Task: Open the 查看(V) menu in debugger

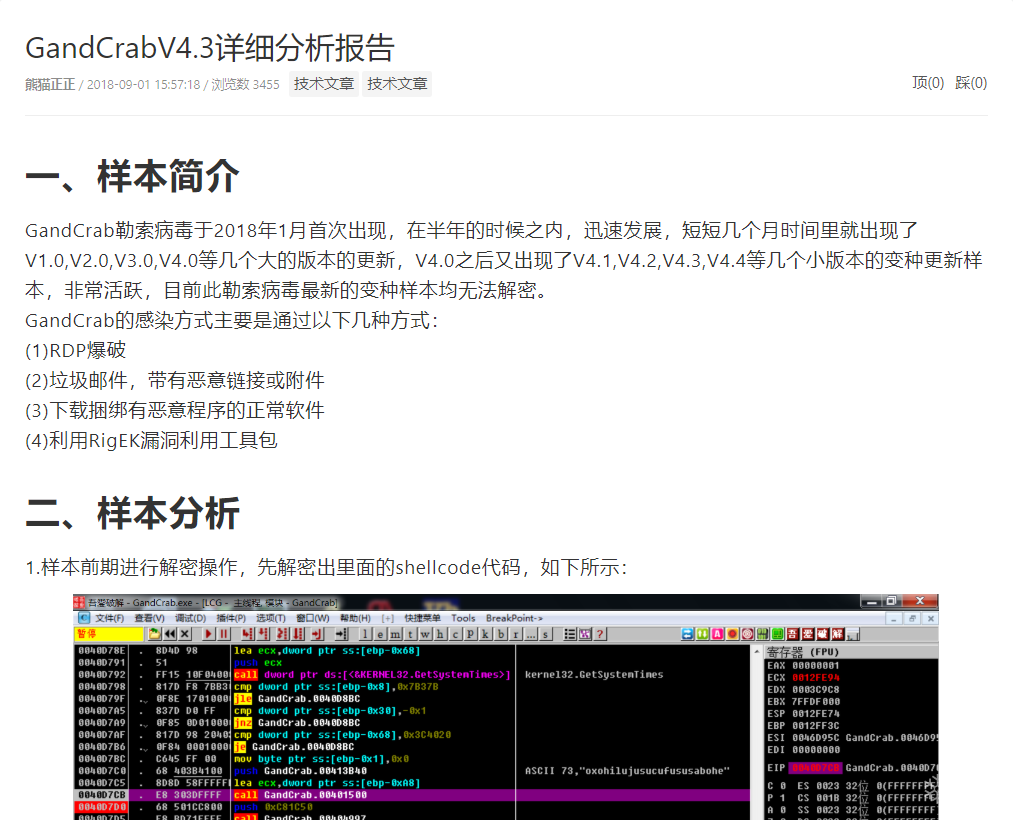Action: tap(149, 618)
